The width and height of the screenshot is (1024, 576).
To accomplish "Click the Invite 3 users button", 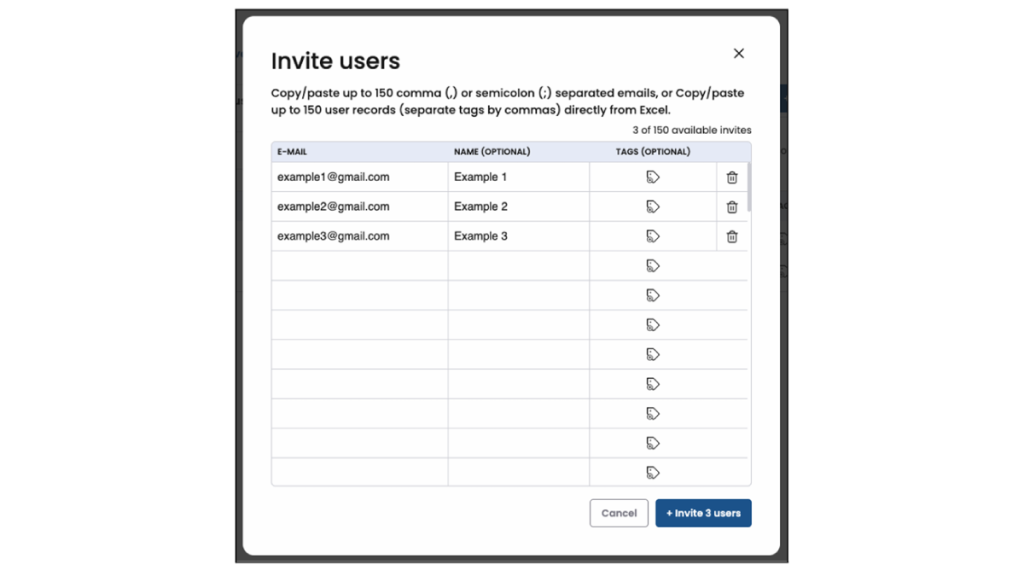I will 703,513.
